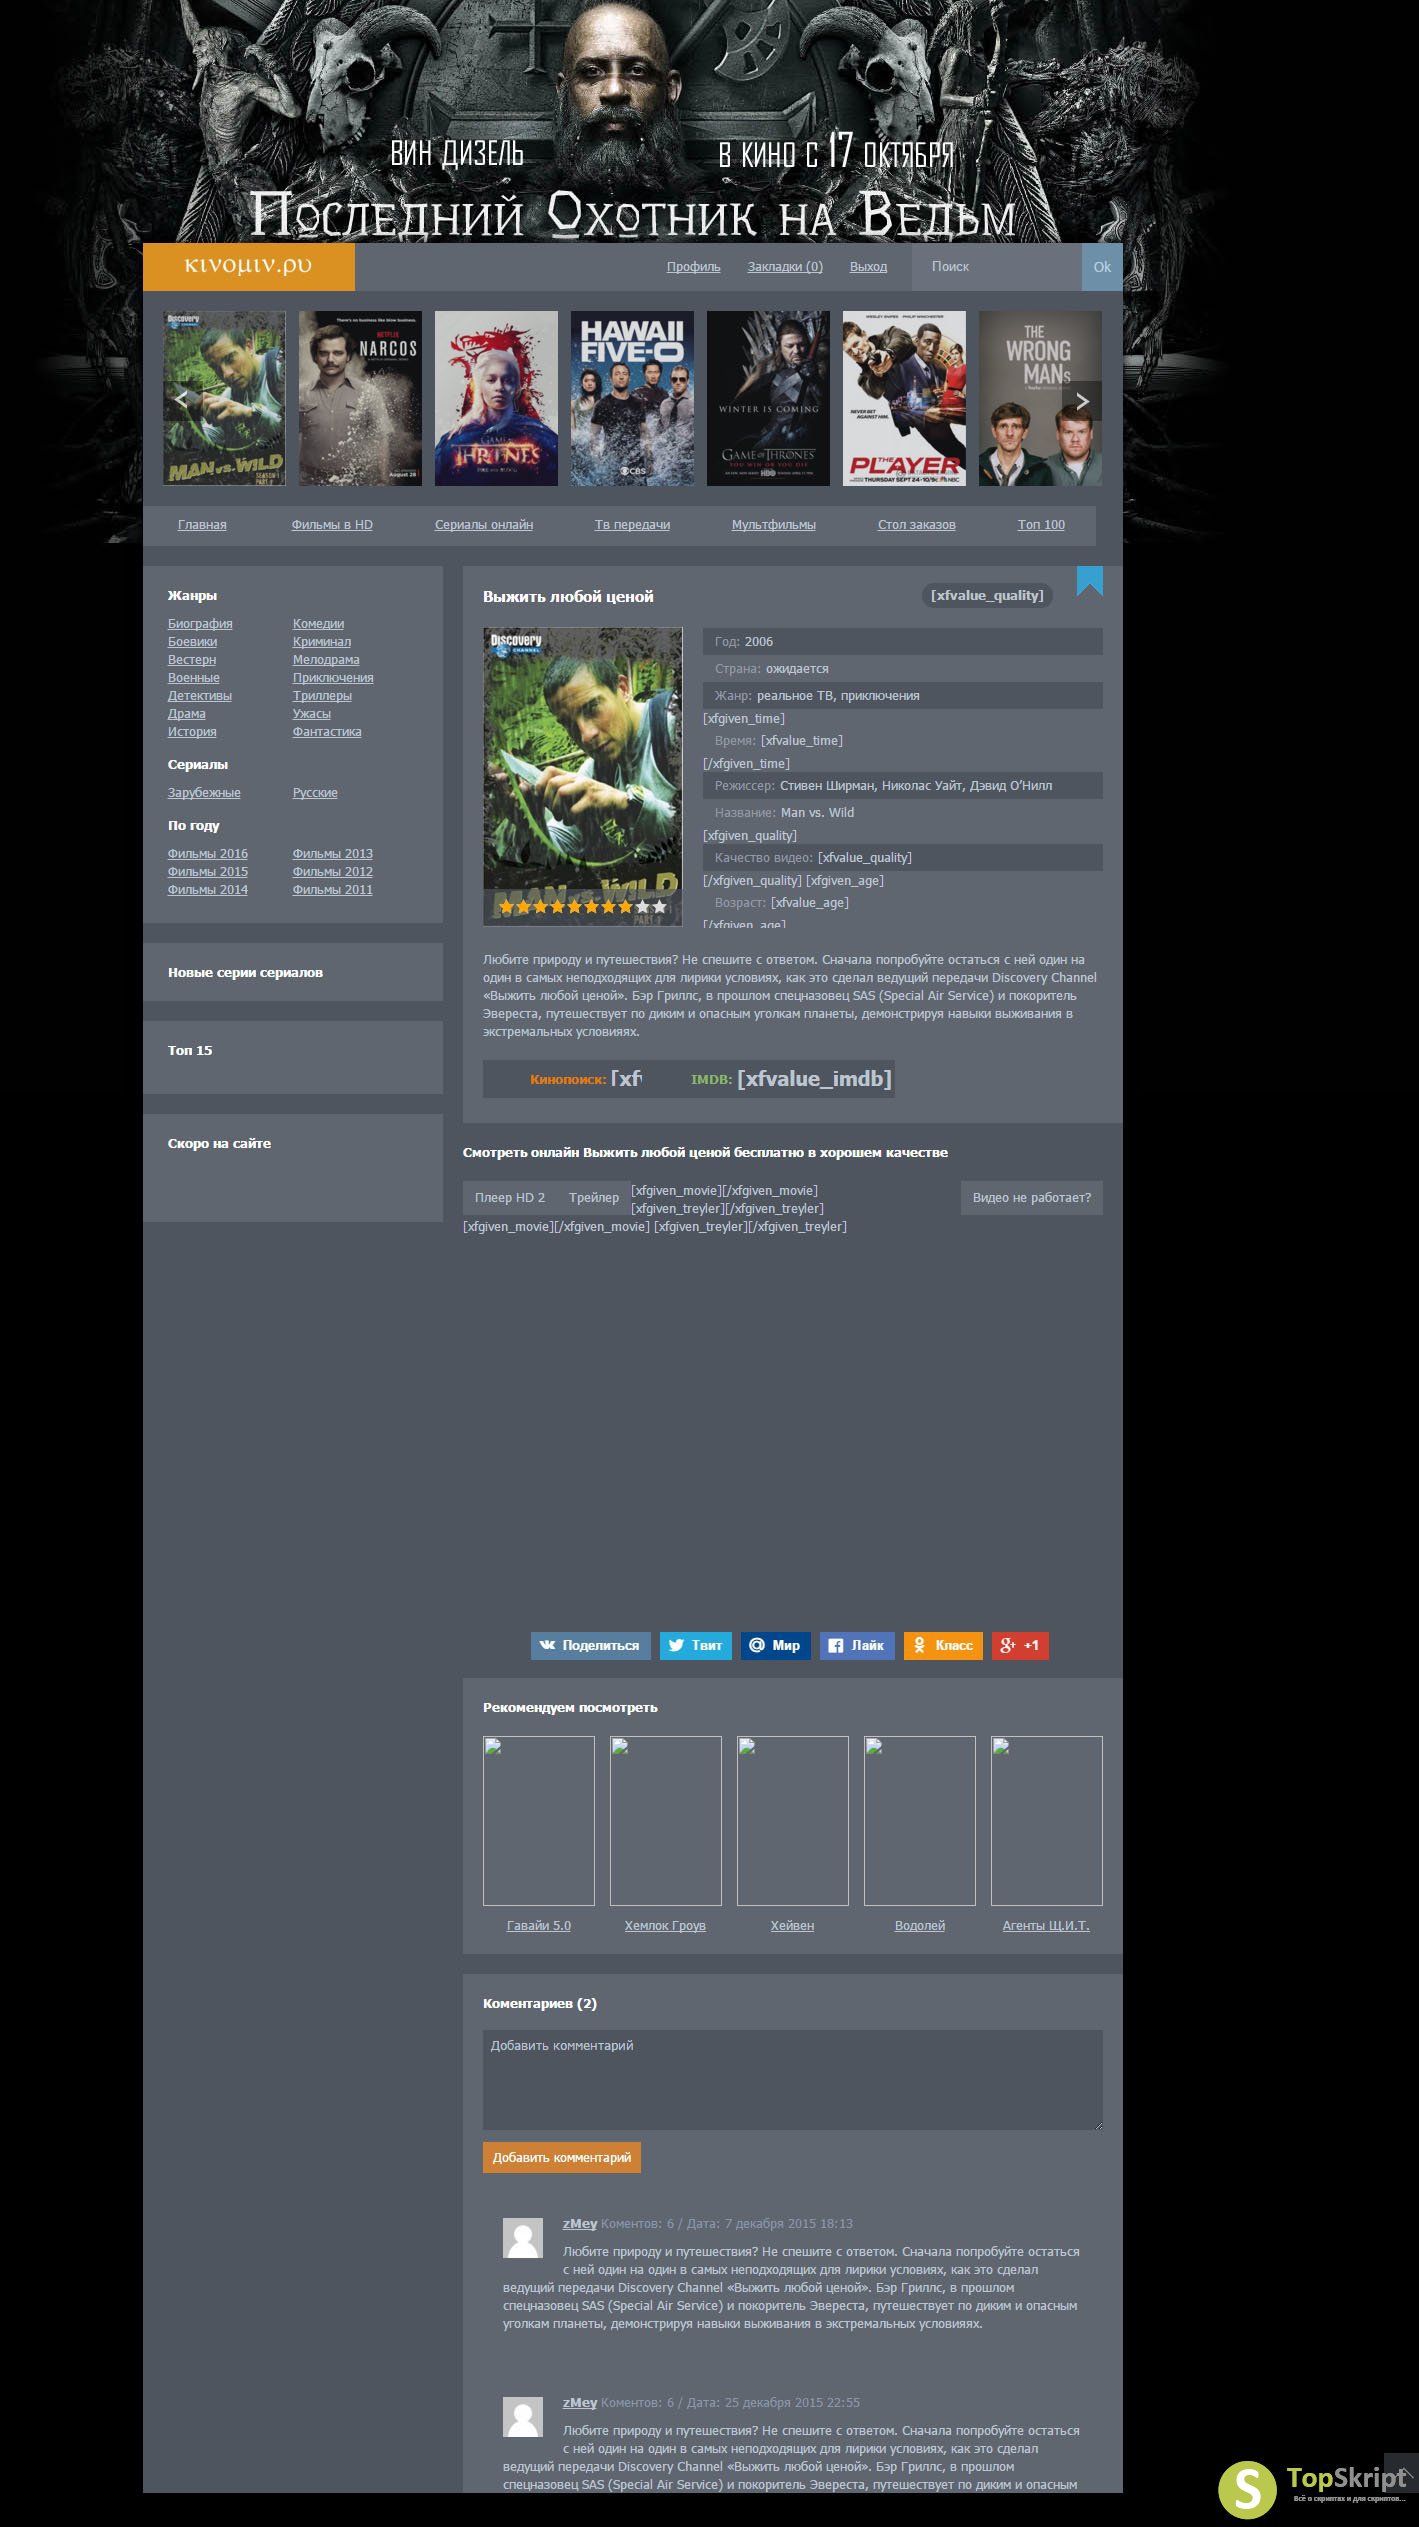Open Главная in navigation menu
Screen dimensions: 1419x2527
[x=202, y=525]
